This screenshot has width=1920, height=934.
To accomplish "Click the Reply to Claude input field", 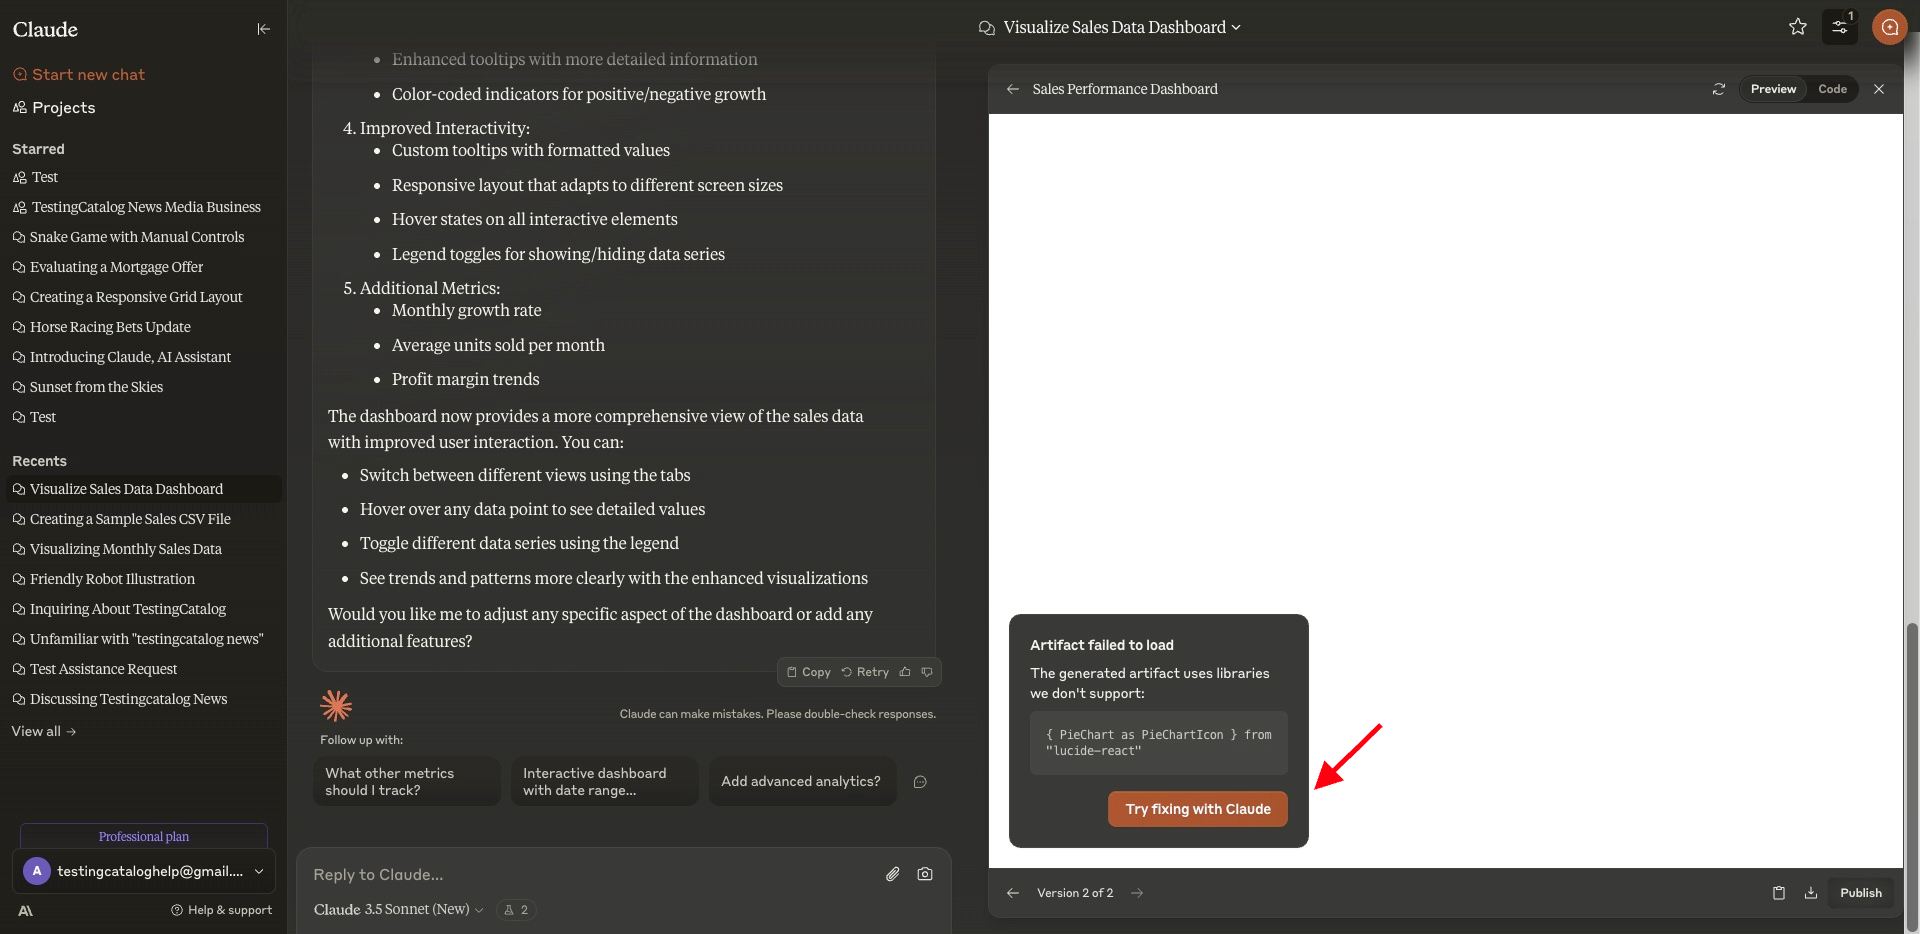I will click(590, 874).
